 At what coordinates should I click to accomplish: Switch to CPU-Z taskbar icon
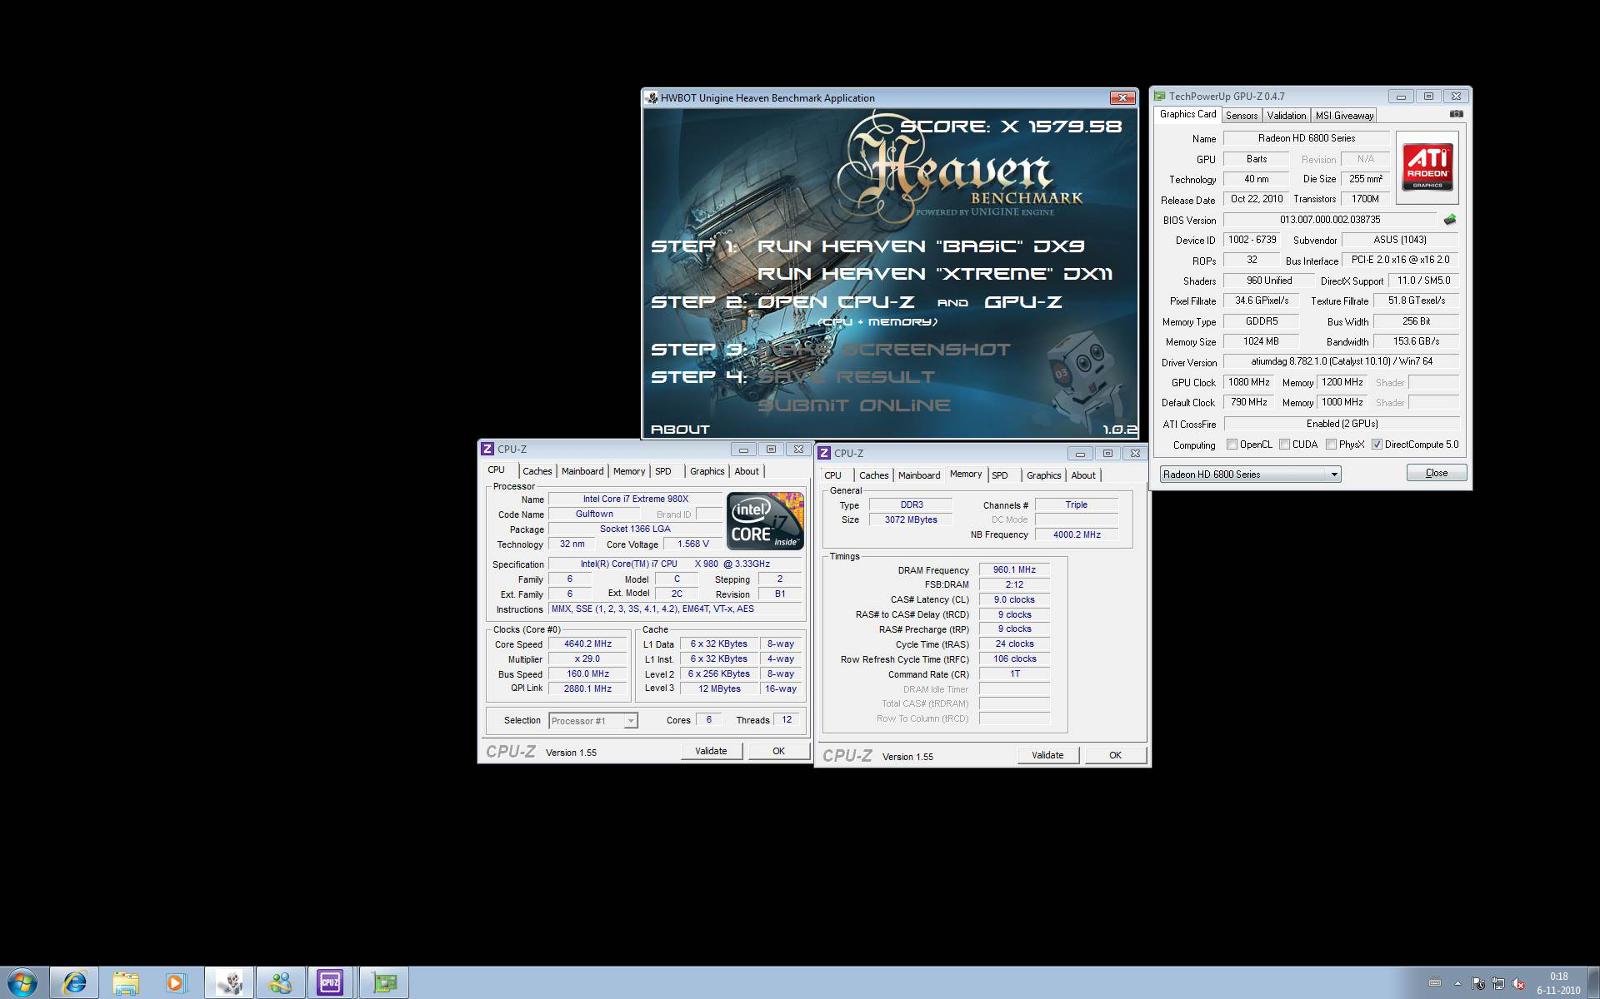point(331,983)
